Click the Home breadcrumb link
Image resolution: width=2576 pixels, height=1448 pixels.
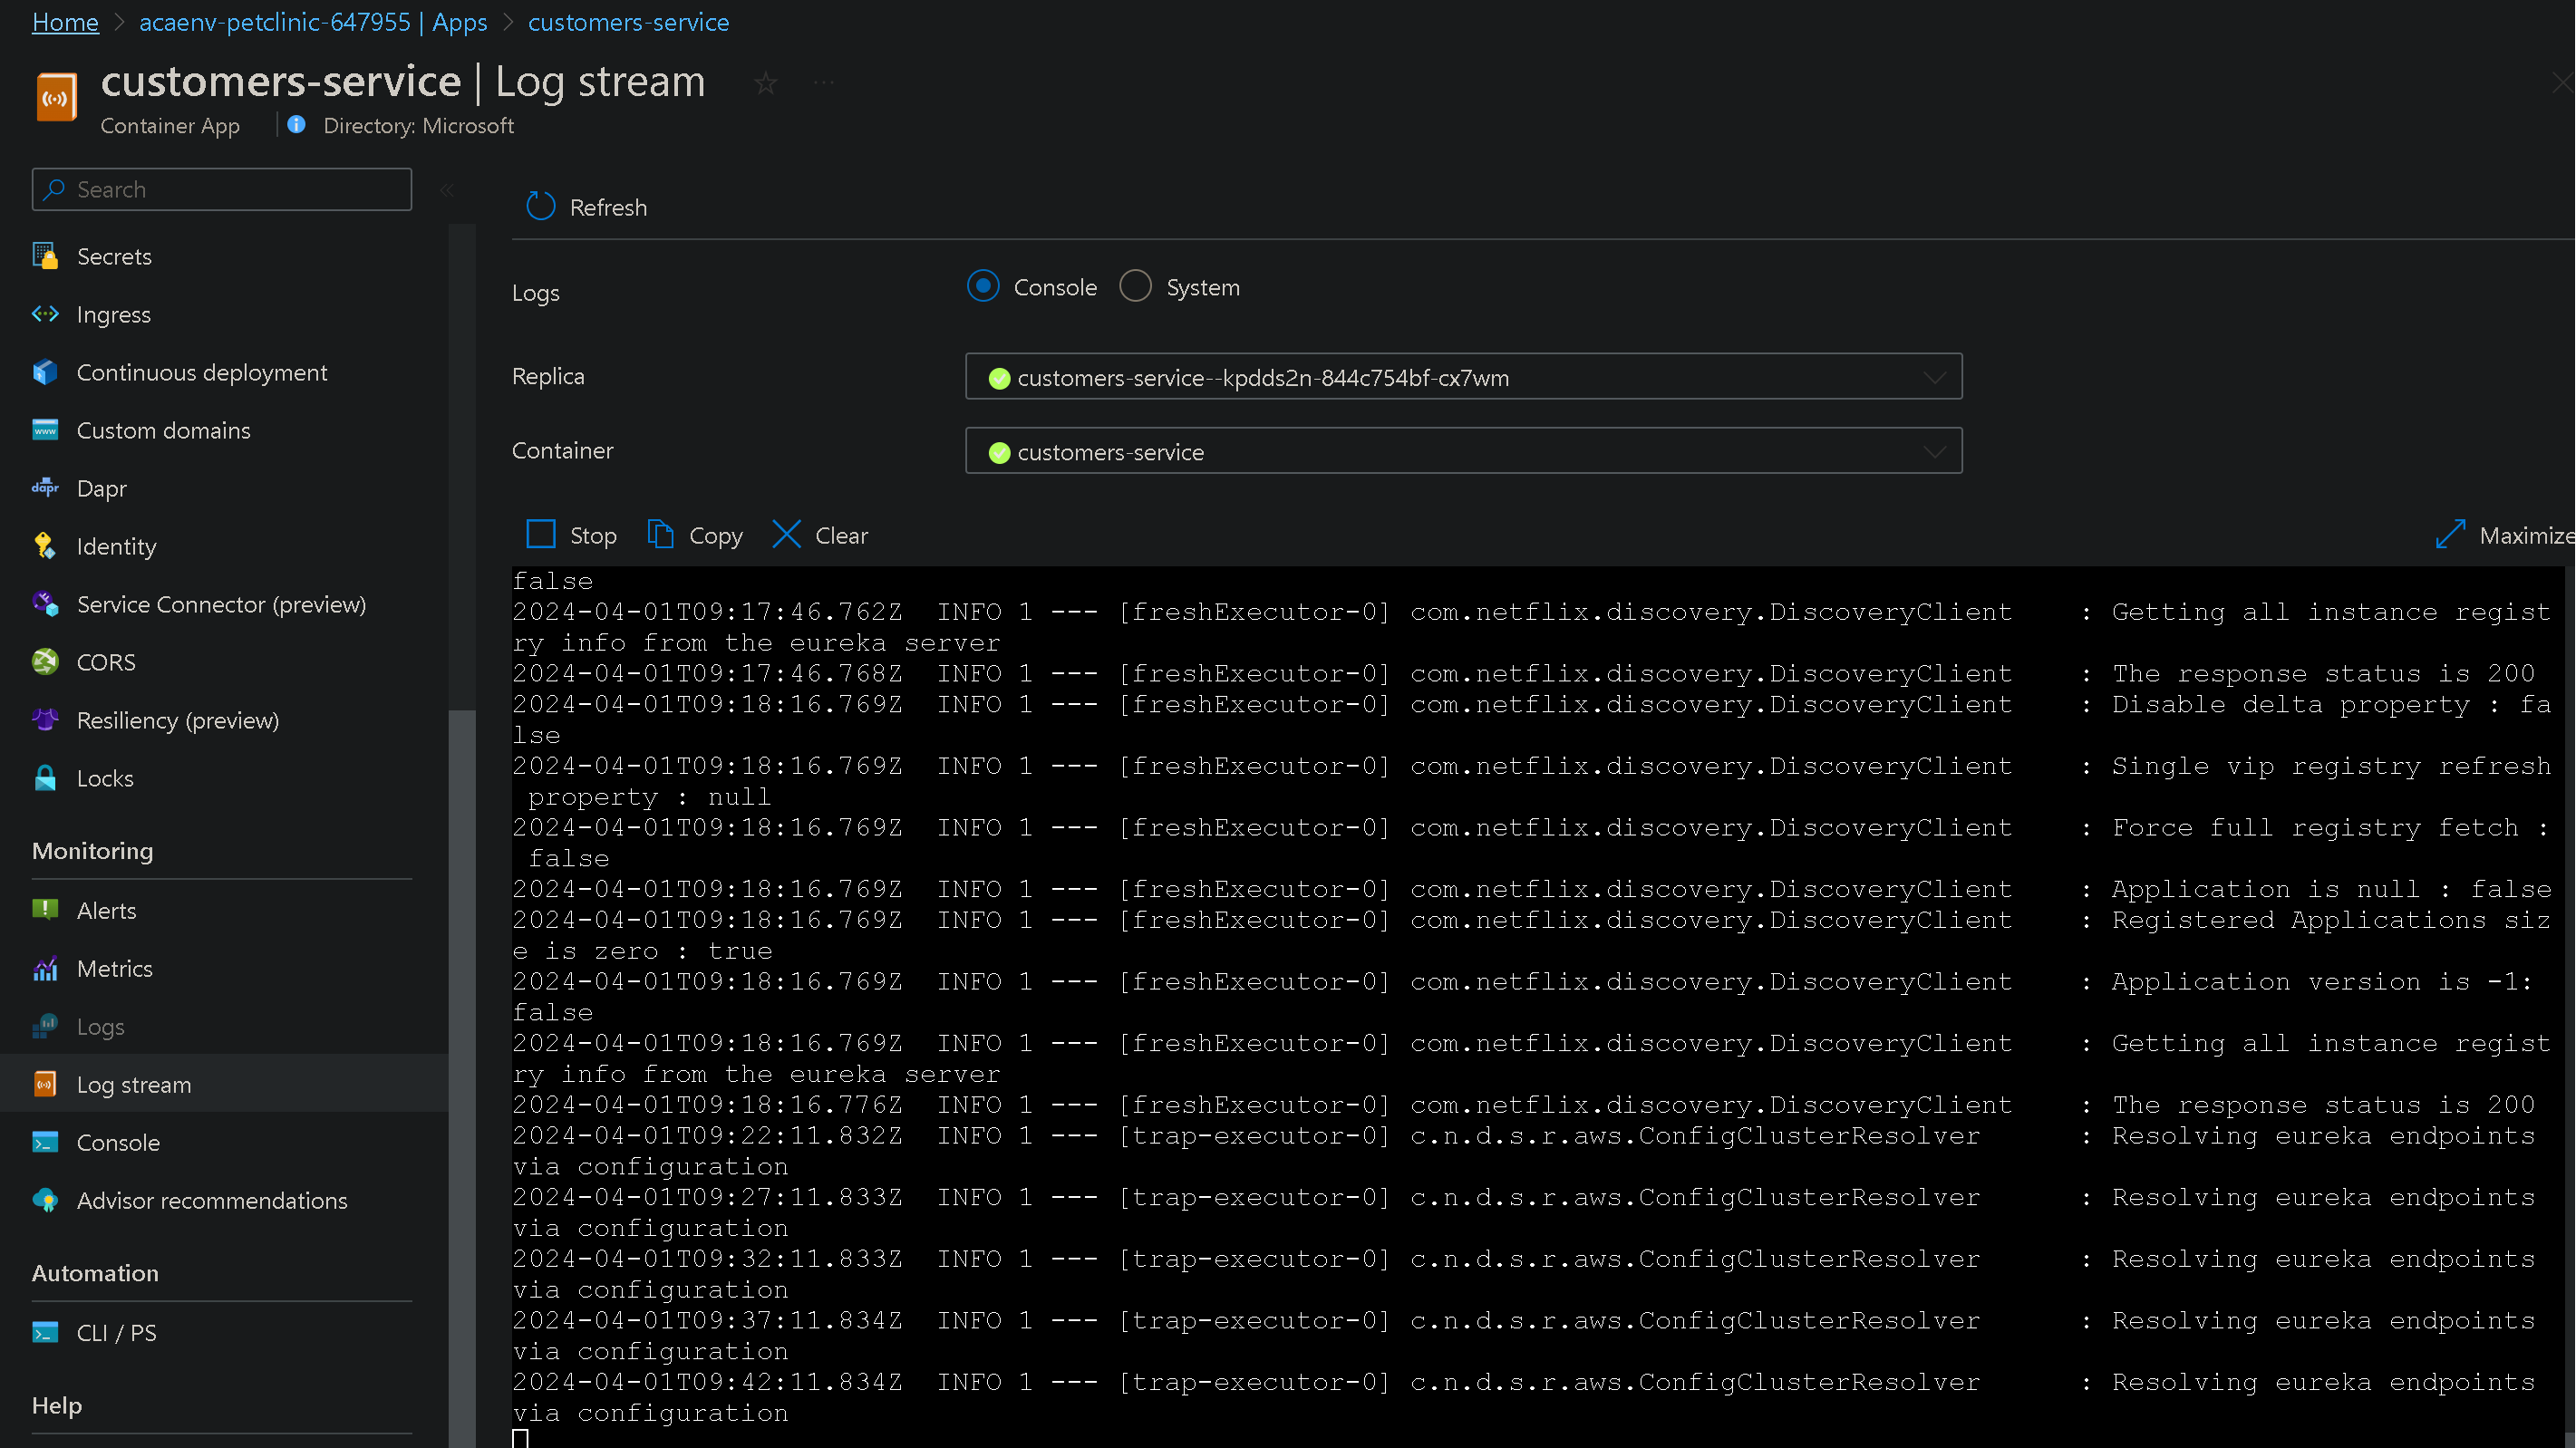coord(65,21)
